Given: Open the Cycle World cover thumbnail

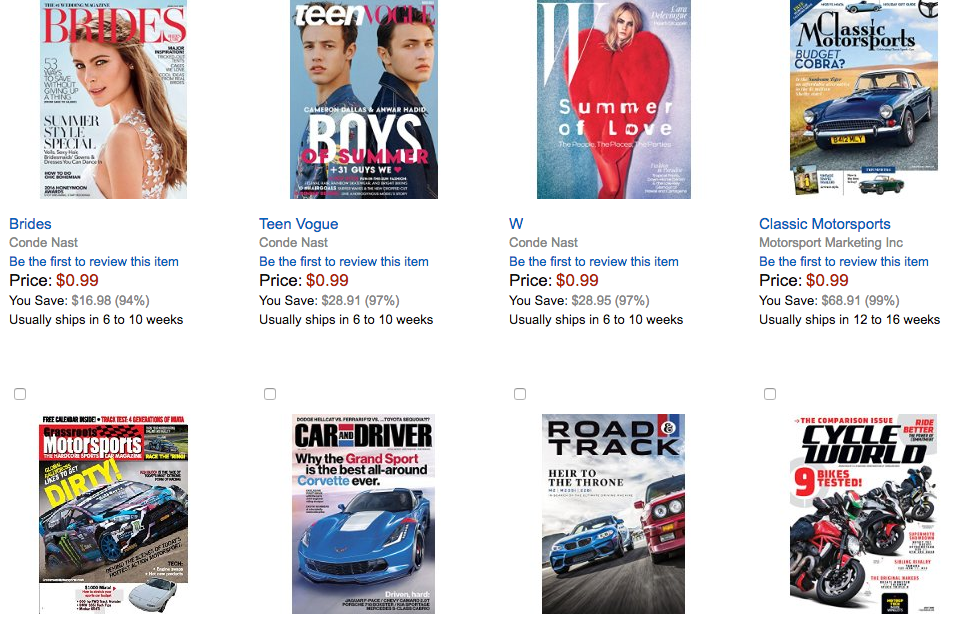Looking at the screenshot, I should (x=864, y=513).
